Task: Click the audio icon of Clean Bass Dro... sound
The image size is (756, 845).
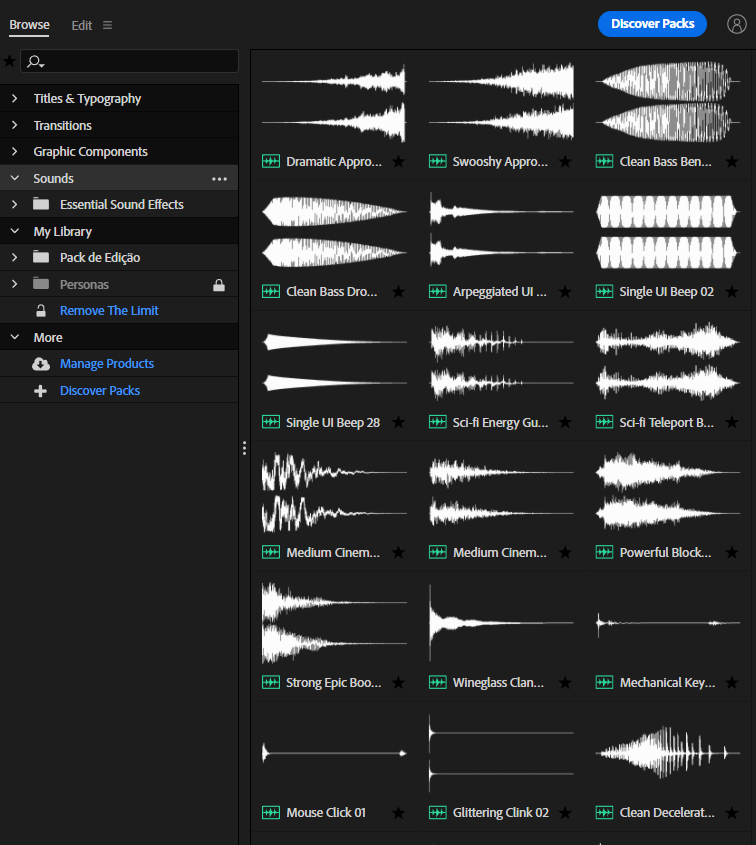Action: click(x=271, y=292)
